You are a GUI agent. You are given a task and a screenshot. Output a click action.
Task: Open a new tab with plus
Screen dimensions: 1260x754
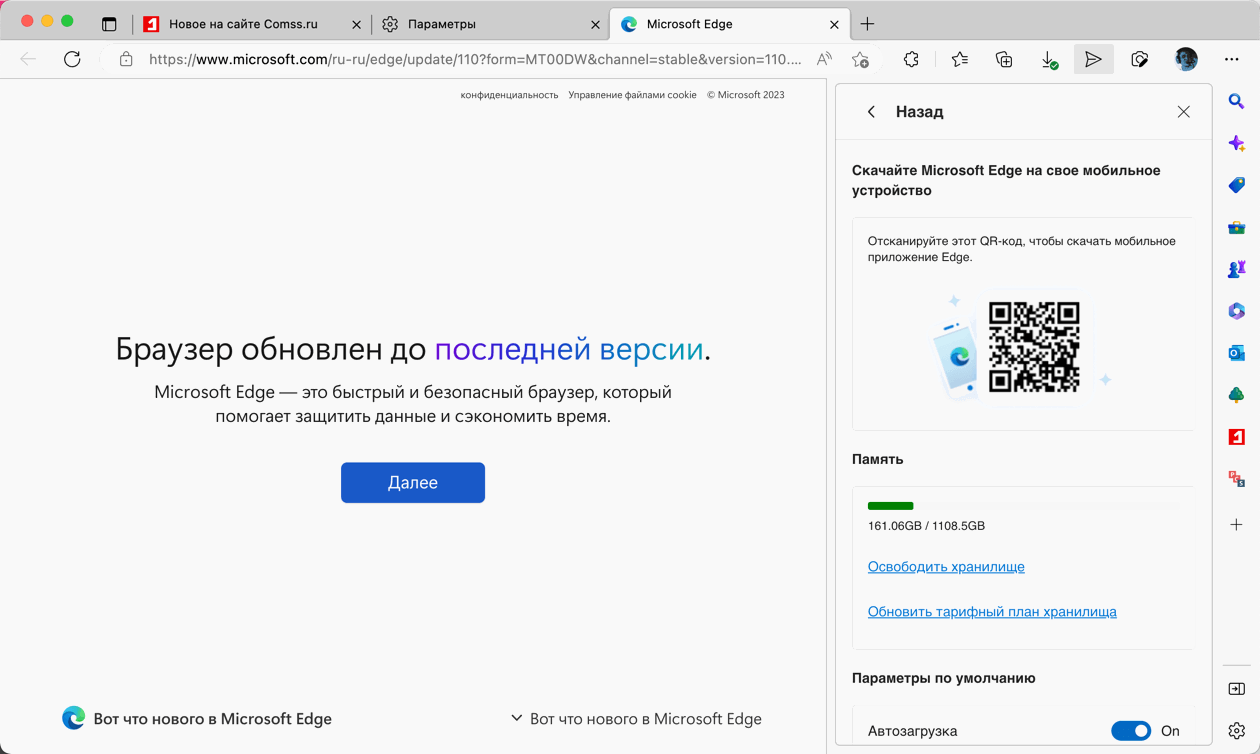click(867, 24)
